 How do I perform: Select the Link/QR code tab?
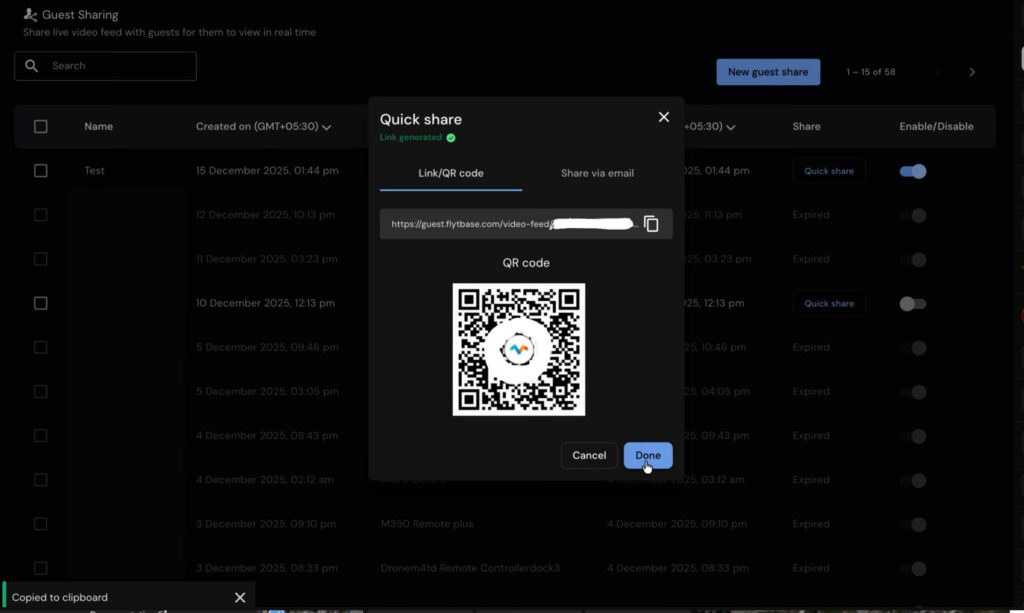(450, 173)
